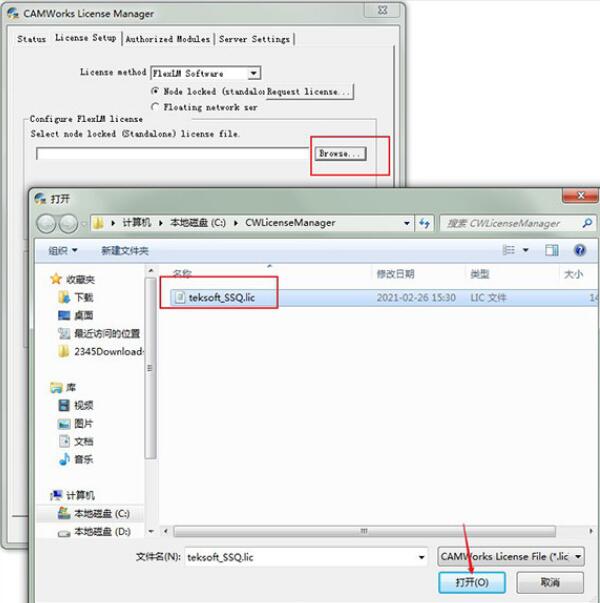Viewport: 600px width, 603px height.
Task: Click the license file path input field
Action: coord(172,153)
